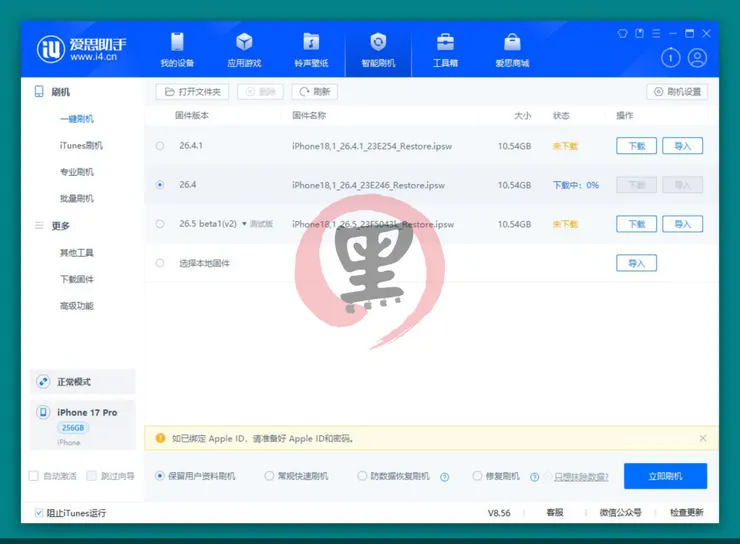Click the orange warning icon in banner
The height and width of the screenshot is (544, 740).
pyautogui.click(x=160, y=438)
